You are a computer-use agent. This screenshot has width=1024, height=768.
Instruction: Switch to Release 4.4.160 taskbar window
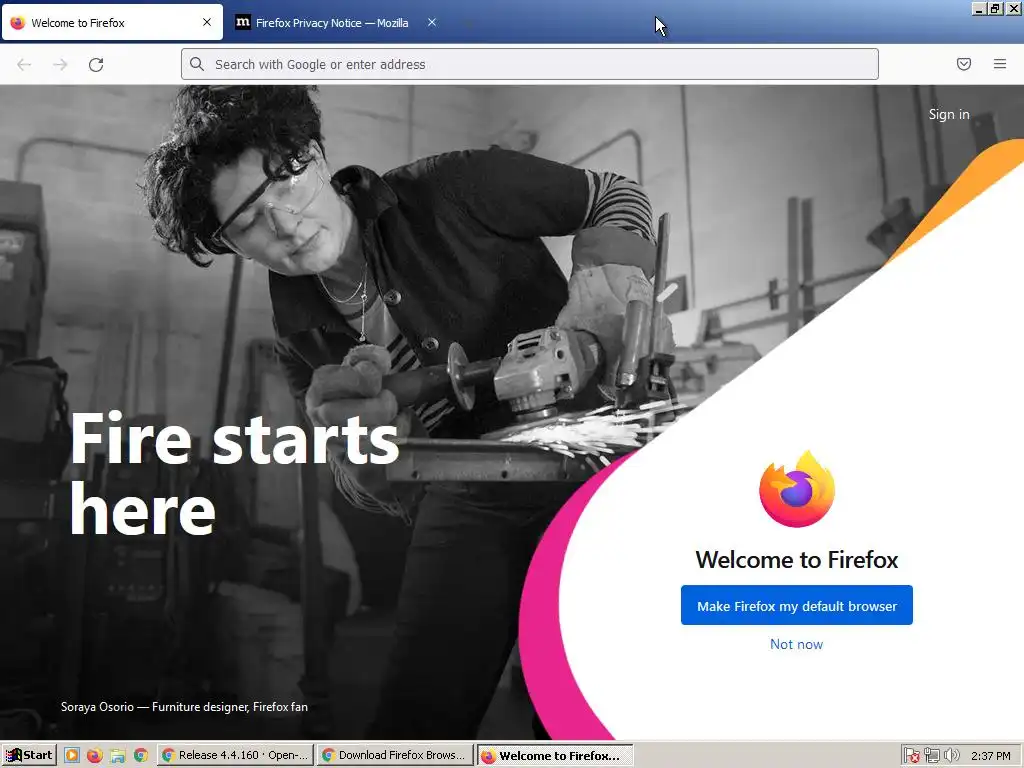(235, 756)
